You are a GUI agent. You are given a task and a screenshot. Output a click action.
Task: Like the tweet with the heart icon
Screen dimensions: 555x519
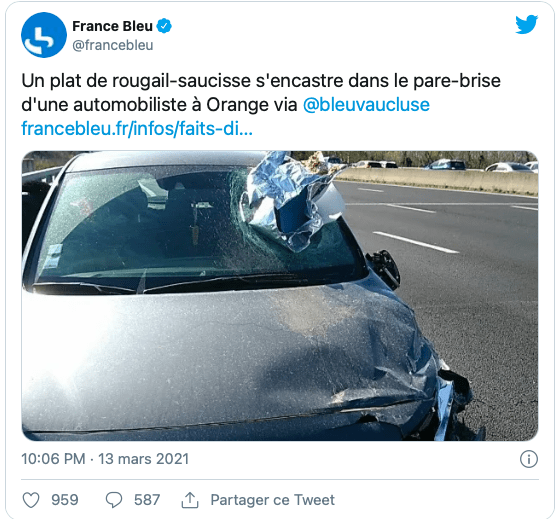[x=31, y=500]
